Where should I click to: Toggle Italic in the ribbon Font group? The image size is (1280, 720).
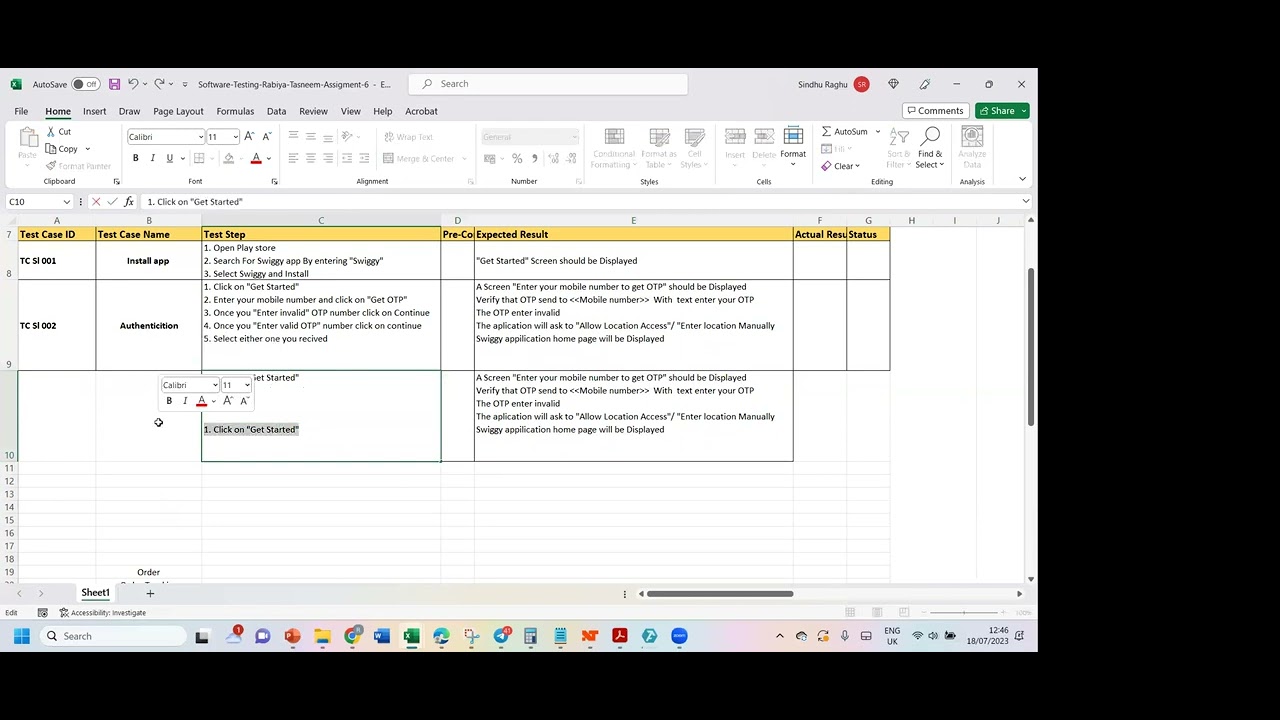click(152, 158)
